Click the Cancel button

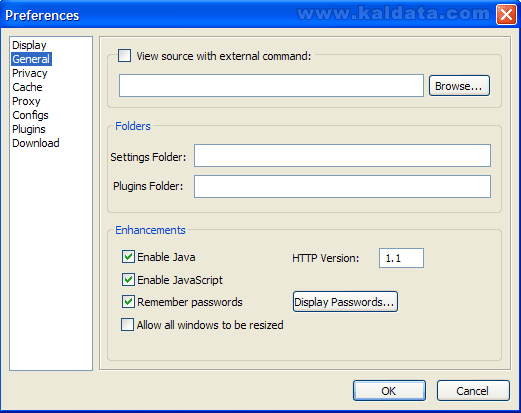click(x=473, y=390)
